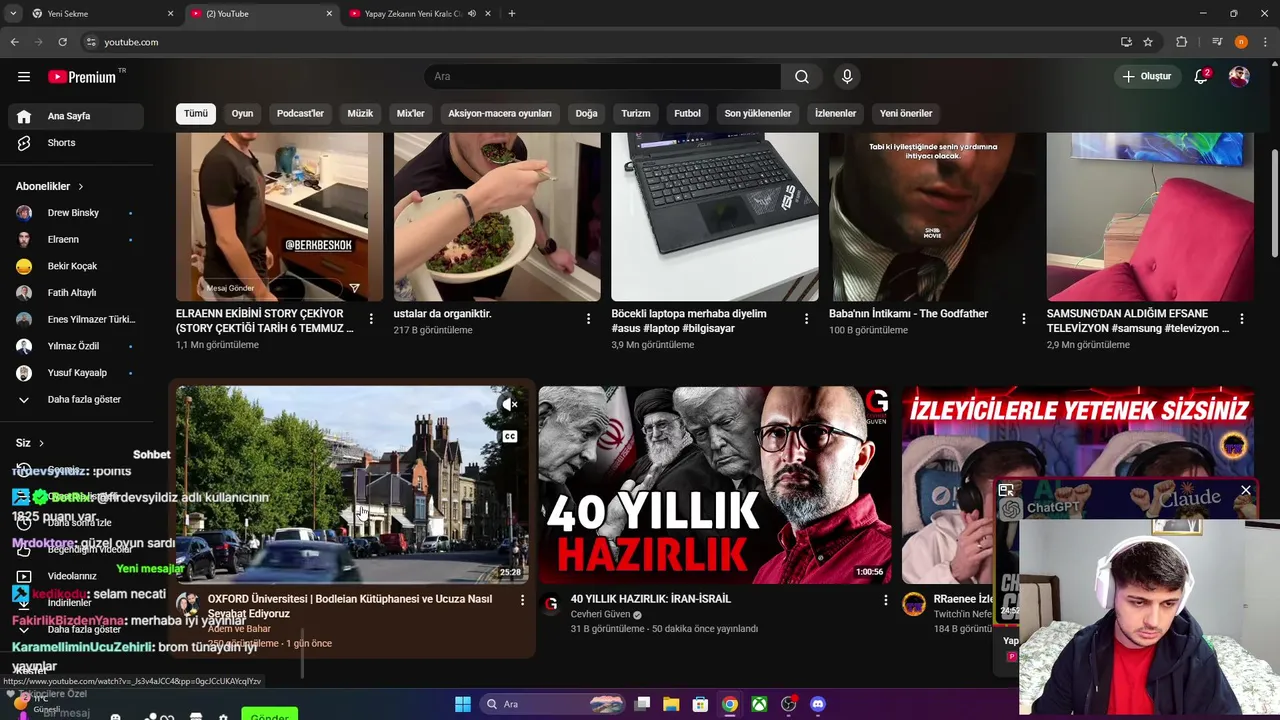Screen dimensions: 1280x720
Task: Open Xbox app from the taskbar
Action: [x=760, y=704]
